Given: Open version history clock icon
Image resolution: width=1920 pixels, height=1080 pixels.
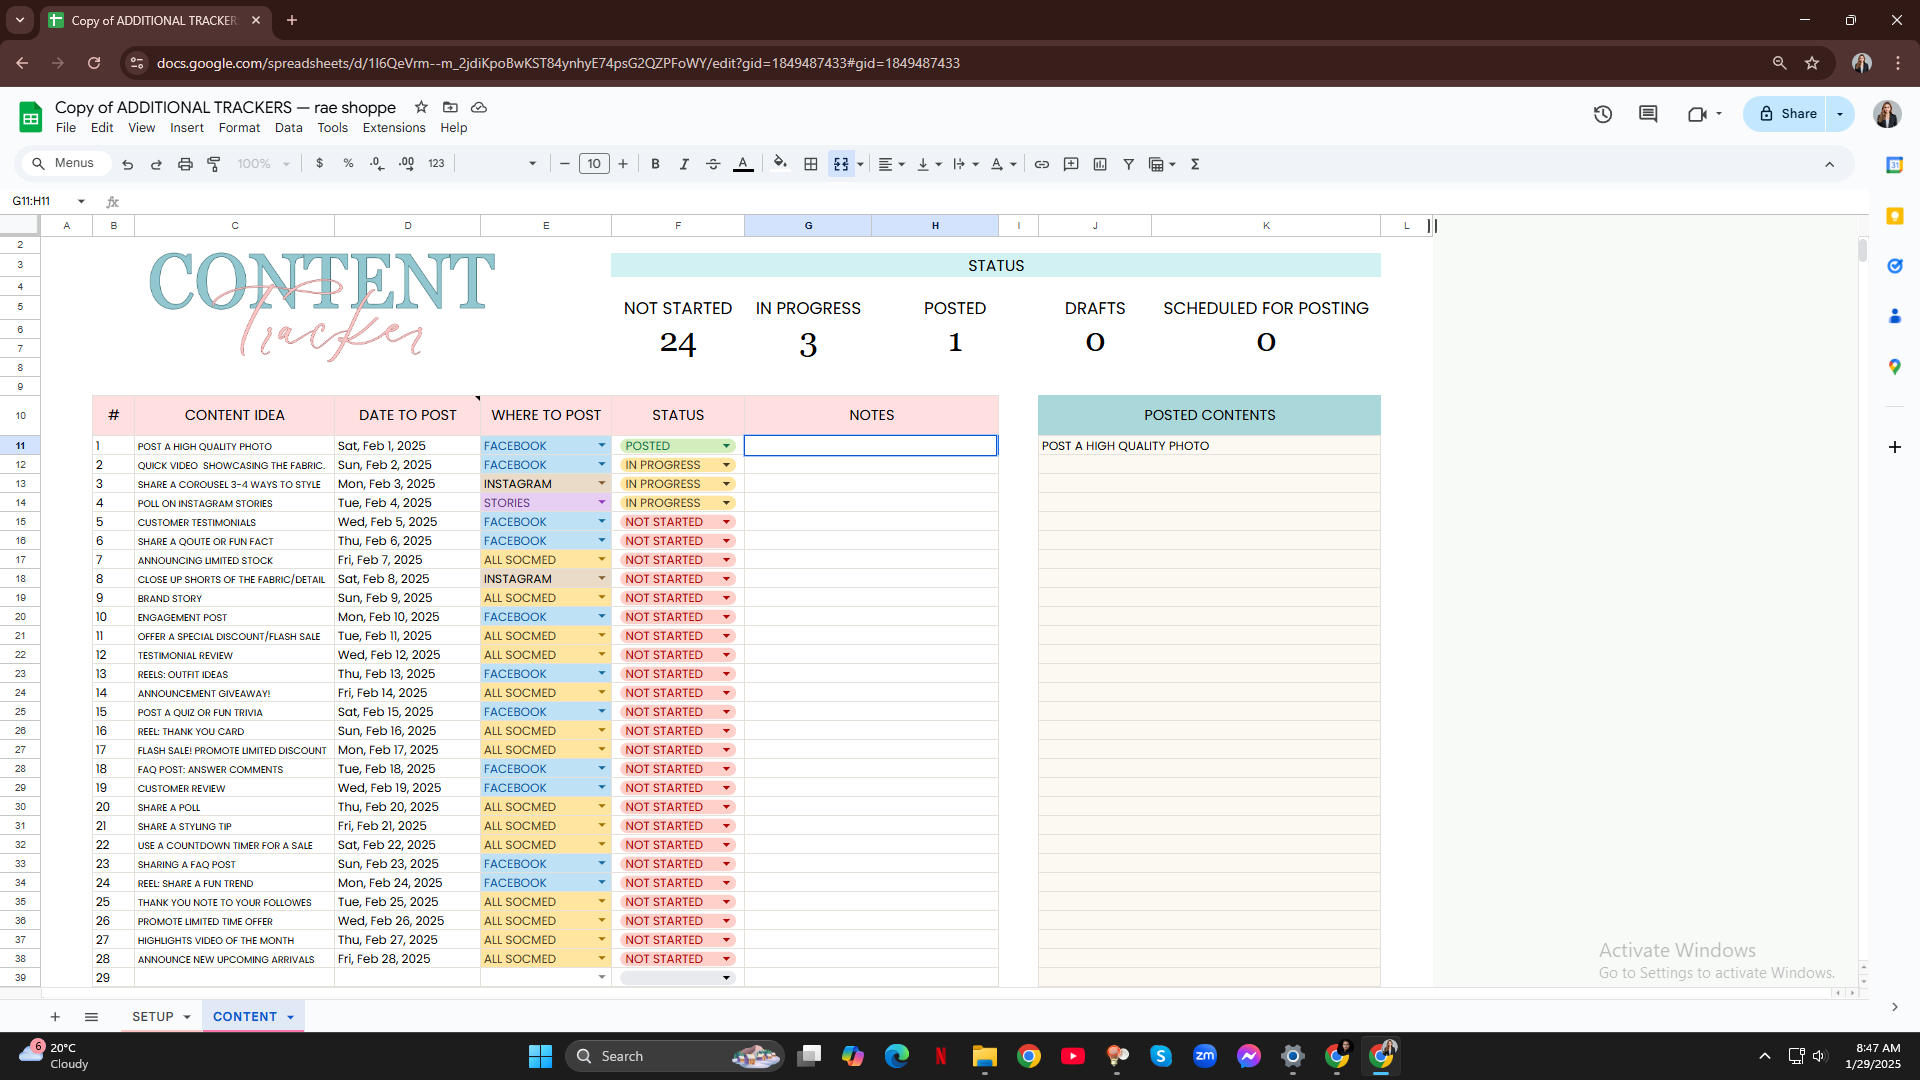Looking at the screenshot, I should [x=1603, y=114].
